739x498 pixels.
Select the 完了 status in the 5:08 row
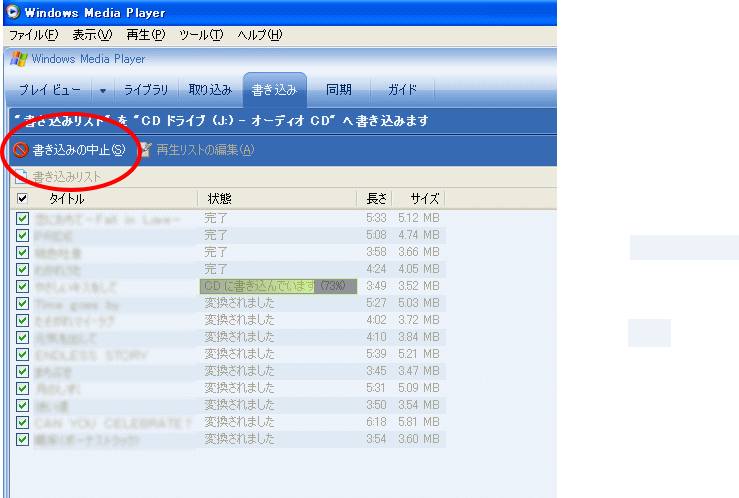pos(216,235)
